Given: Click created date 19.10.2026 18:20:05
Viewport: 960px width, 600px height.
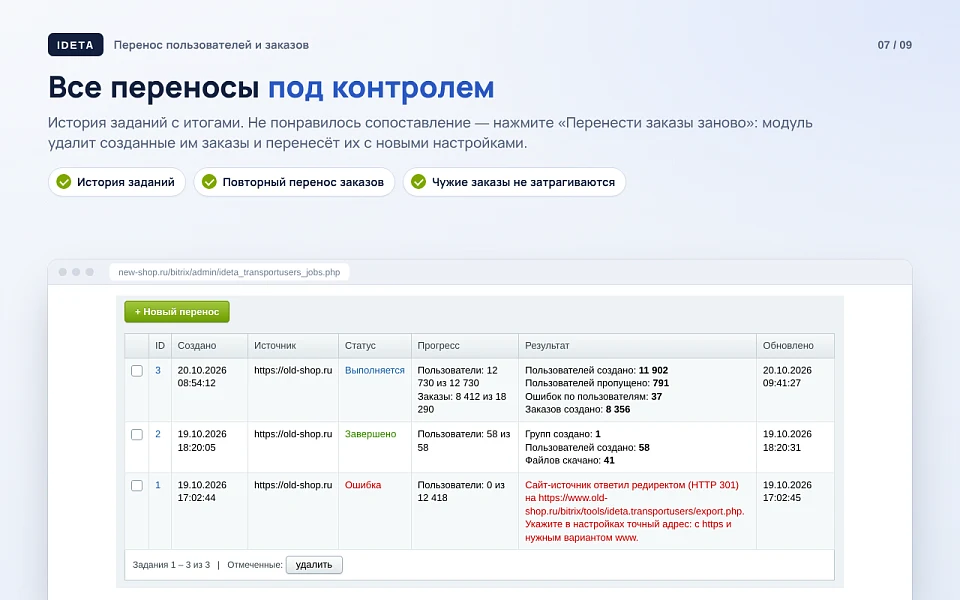Looking at the screenshot, I should pos(202,441).
